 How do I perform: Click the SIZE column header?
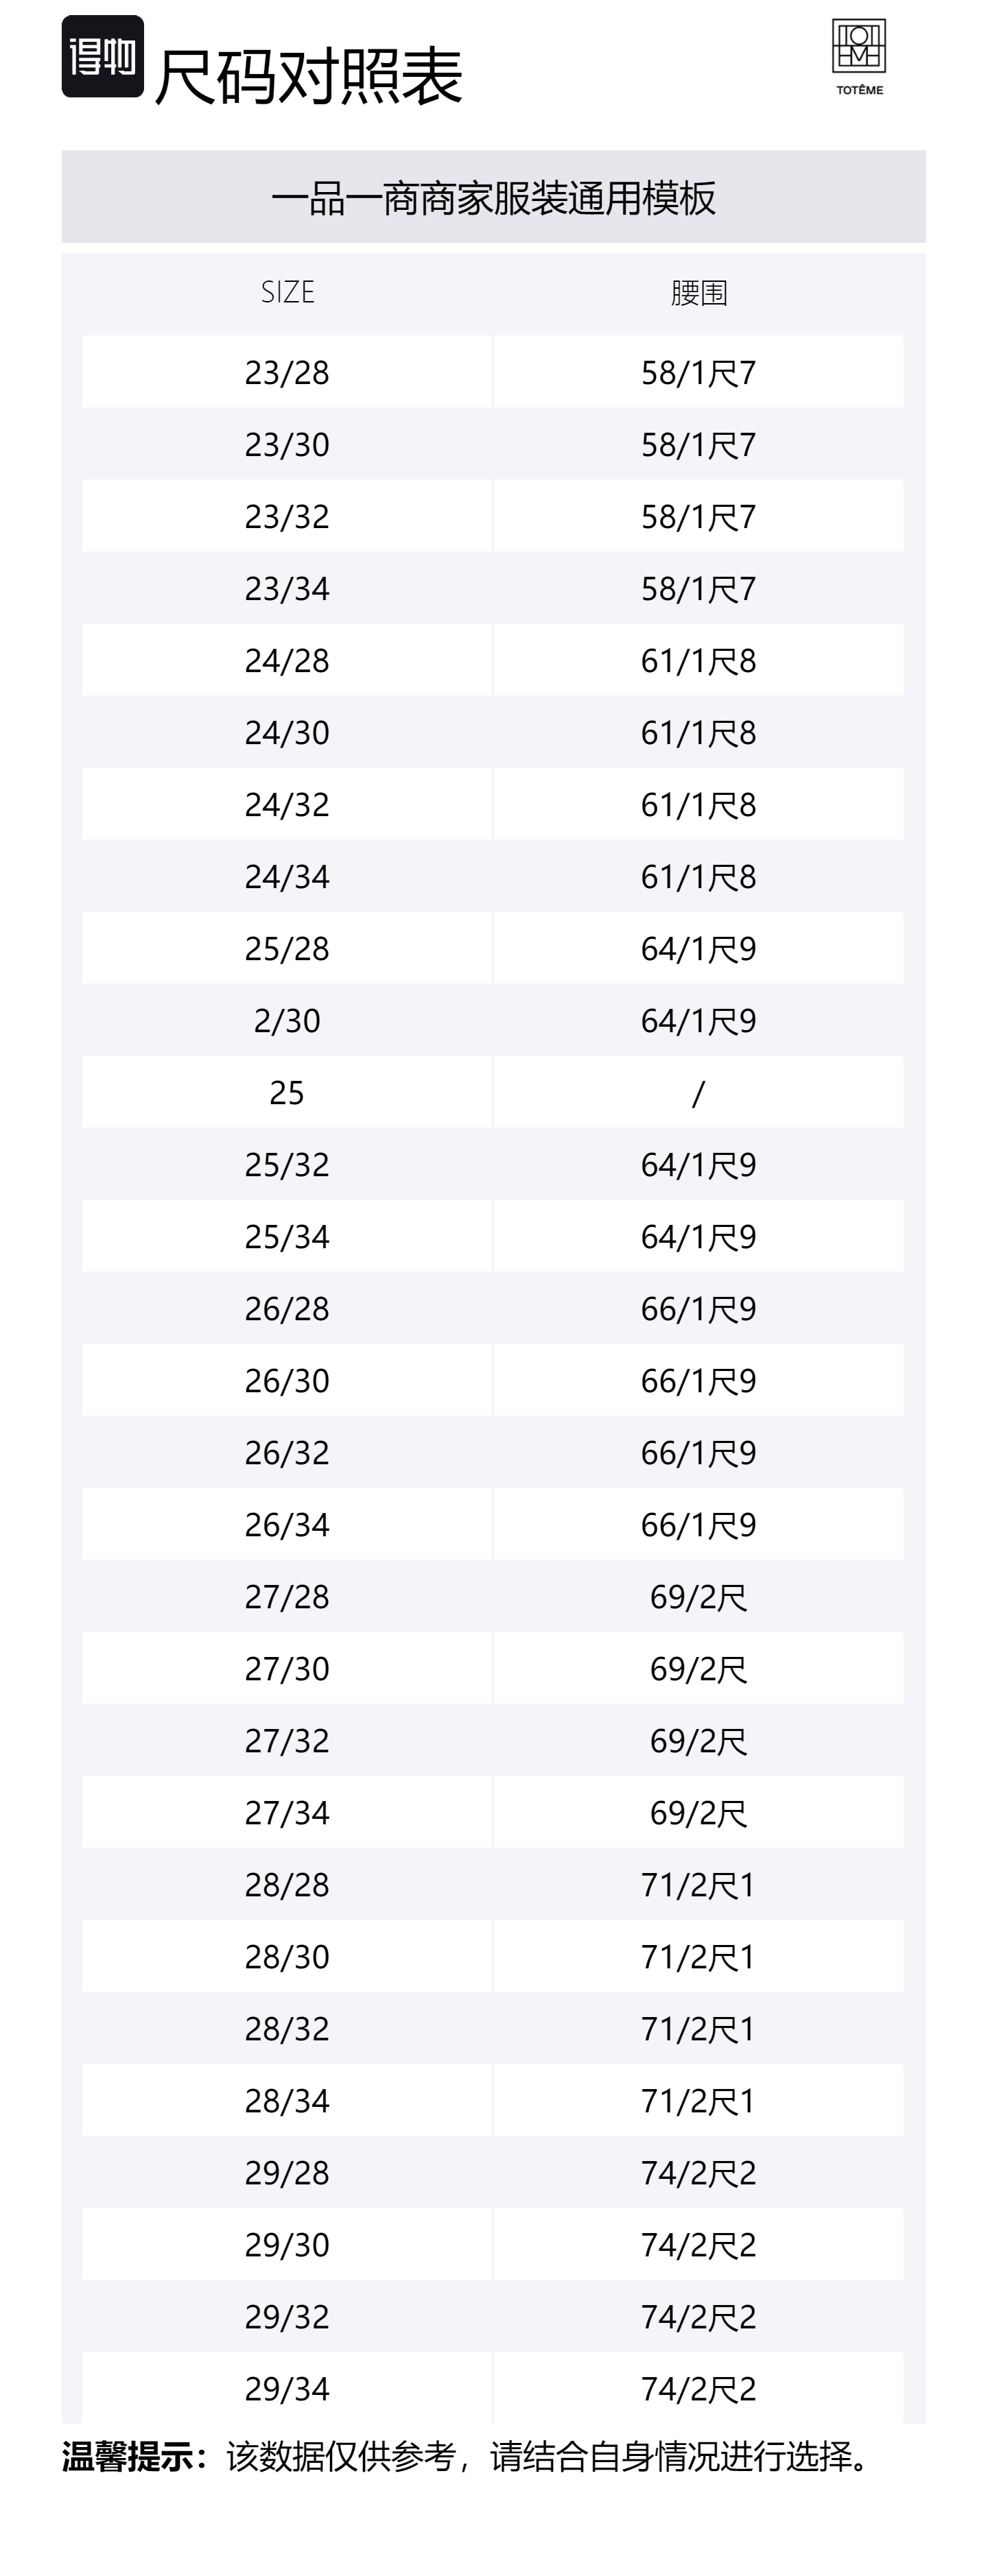point(287,292)
